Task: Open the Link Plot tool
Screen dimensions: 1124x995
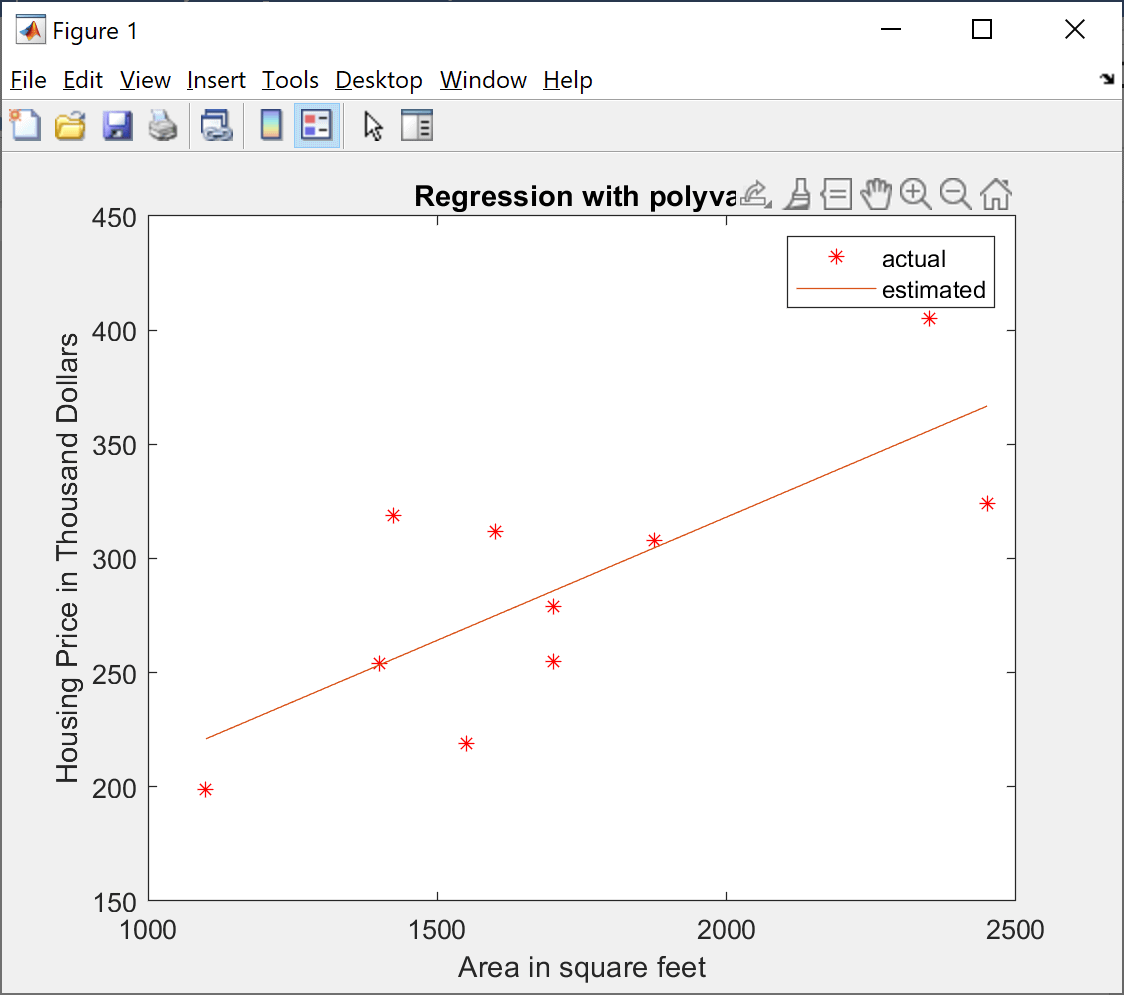Action: point(215,125)
